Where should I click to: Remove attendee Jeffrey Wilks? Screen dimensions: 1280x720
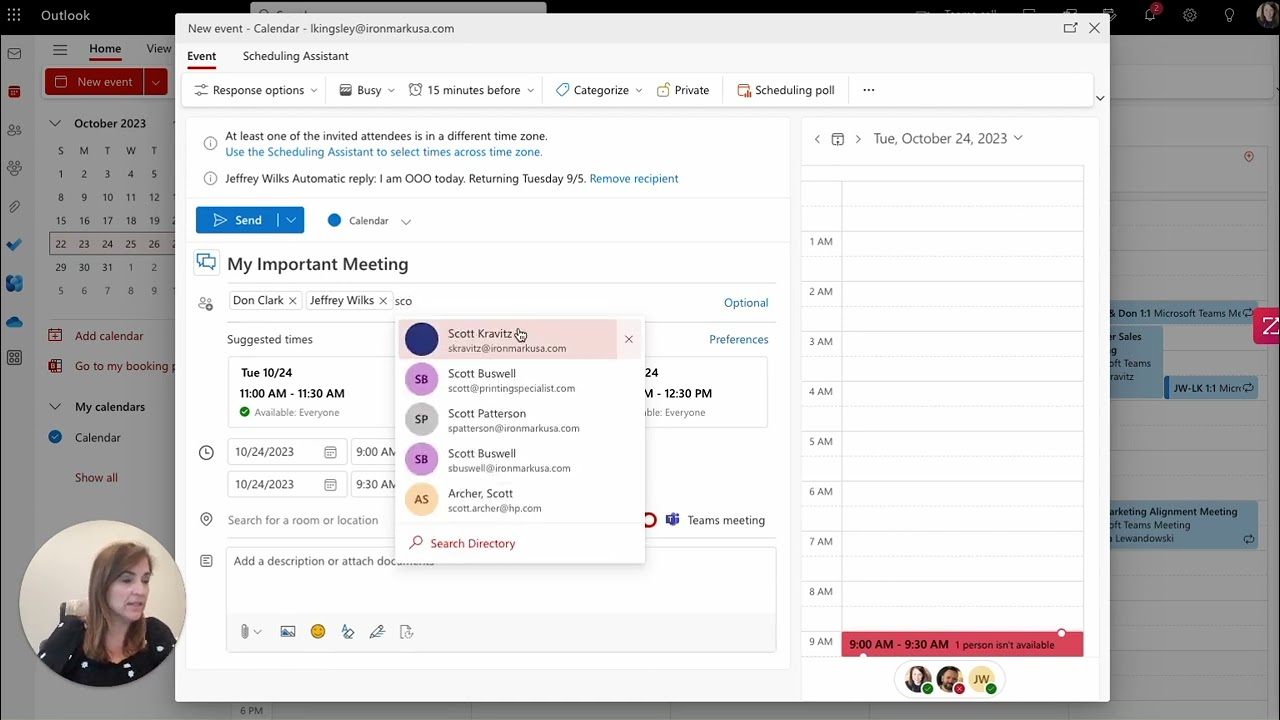pyautogui.click(x=383, y=300)
